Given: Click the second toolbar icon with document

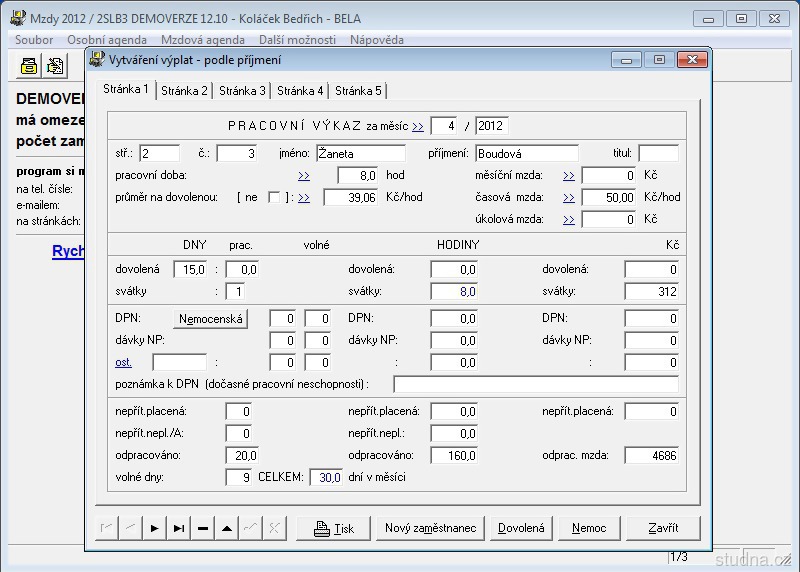Looking at the screenshot, I should 55,66.
